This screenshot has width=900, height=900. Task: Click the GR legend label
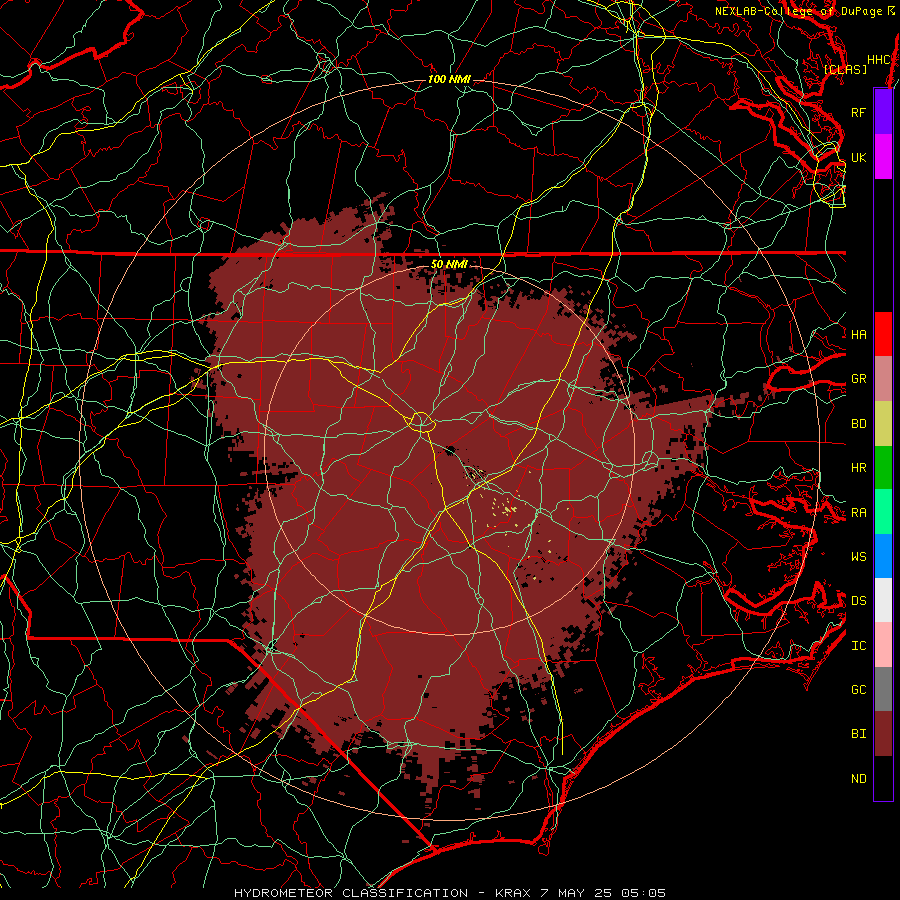click(858, 379)
